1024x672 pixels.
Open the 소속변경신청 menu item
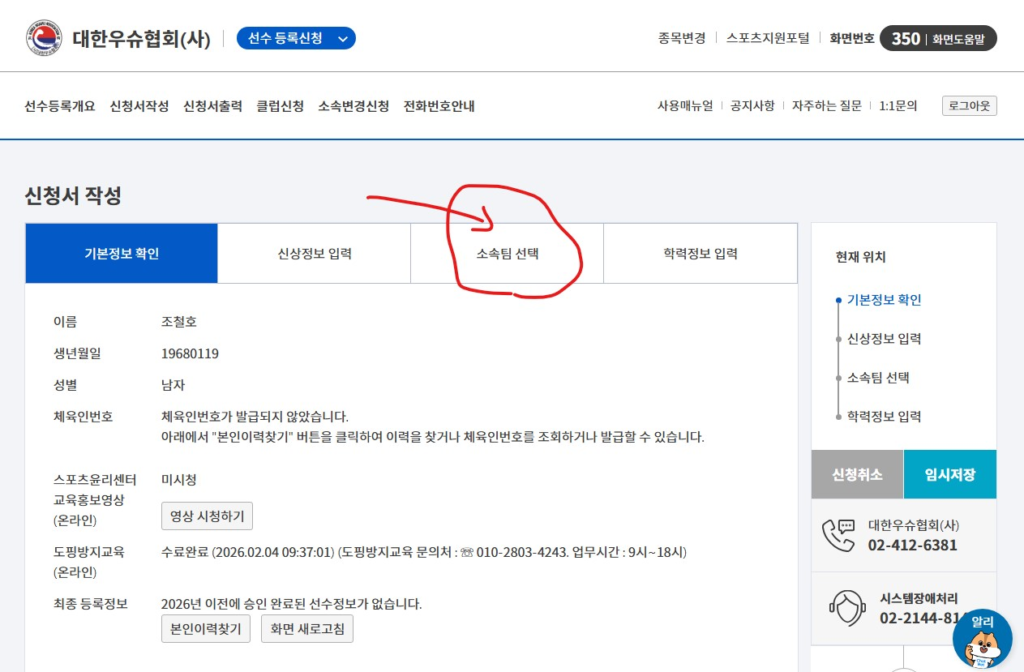tap(353, 106)
